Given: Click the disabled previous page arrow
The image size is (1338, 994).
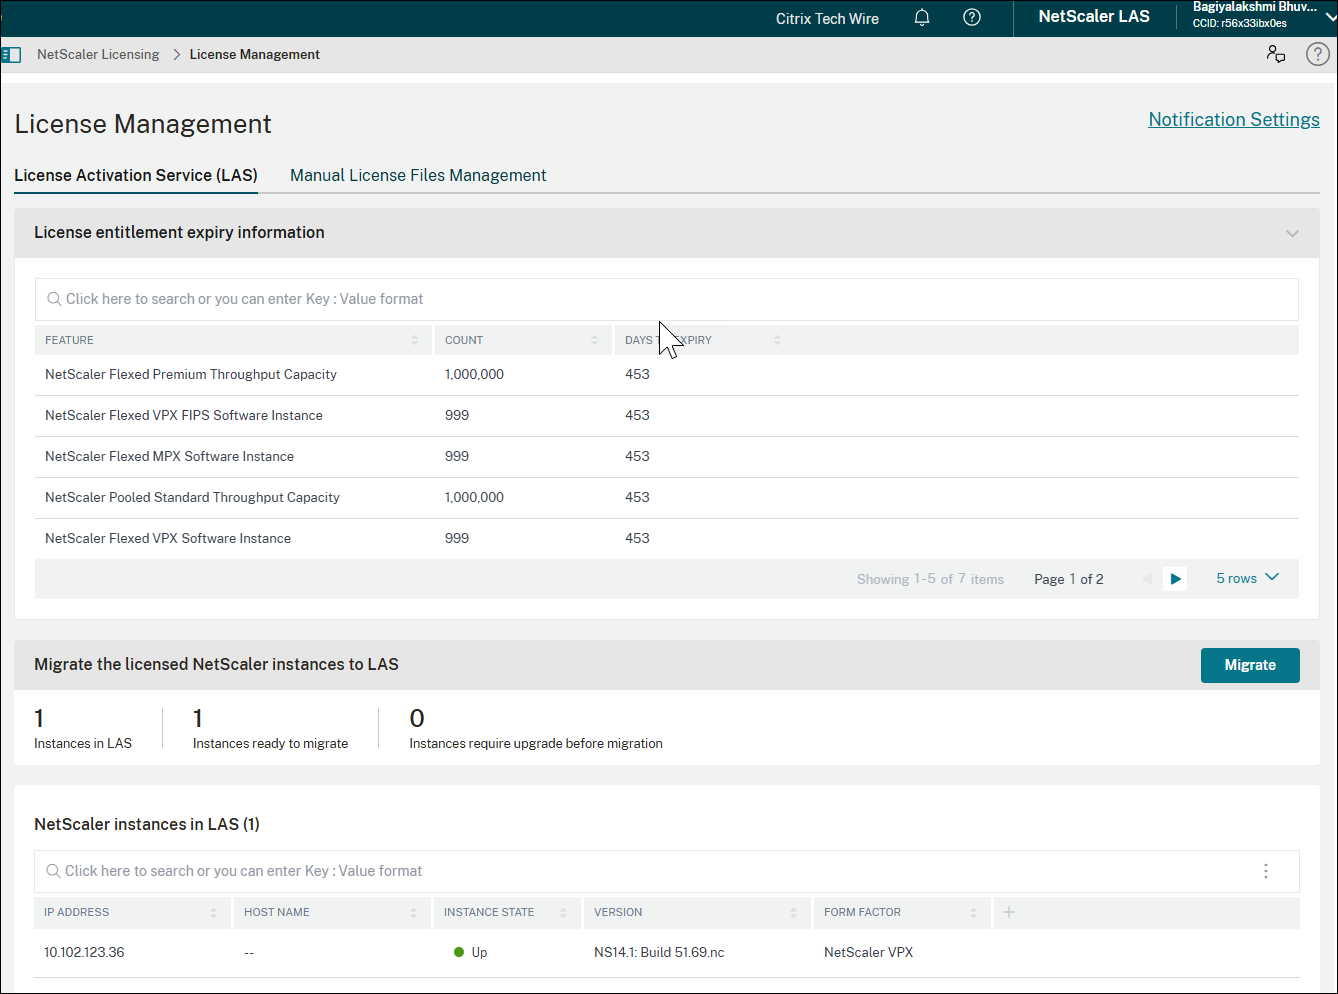Looking at the screenshot, I should pos(1146,579).
